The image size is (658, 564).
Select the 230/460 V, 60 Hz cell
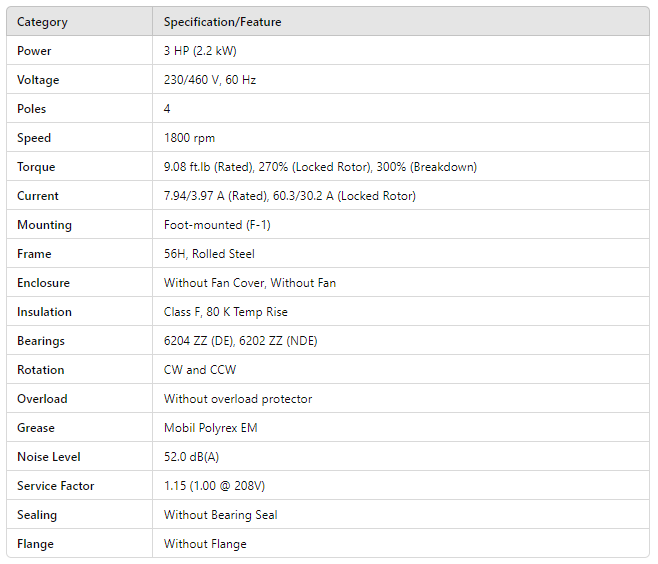coord(210,80)
